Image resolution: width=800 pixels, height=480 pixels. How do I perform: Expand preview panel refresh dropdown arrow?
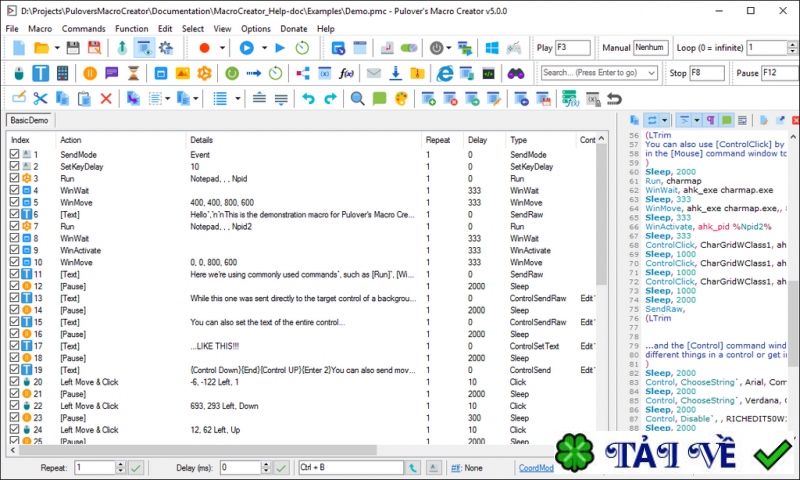point(664,120)
